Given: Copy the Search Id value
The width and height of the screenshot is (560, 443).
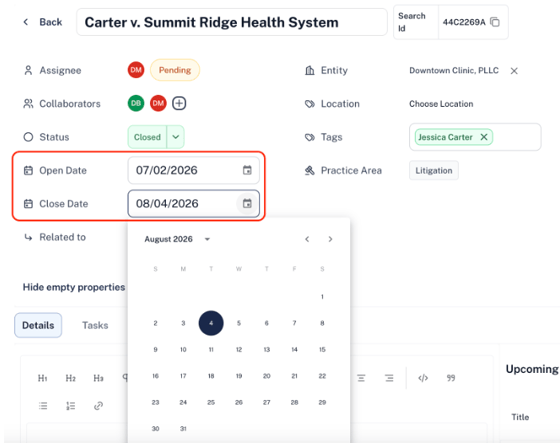Looking at the screenshot, I should pyautogui.click(x=495, y=22).
